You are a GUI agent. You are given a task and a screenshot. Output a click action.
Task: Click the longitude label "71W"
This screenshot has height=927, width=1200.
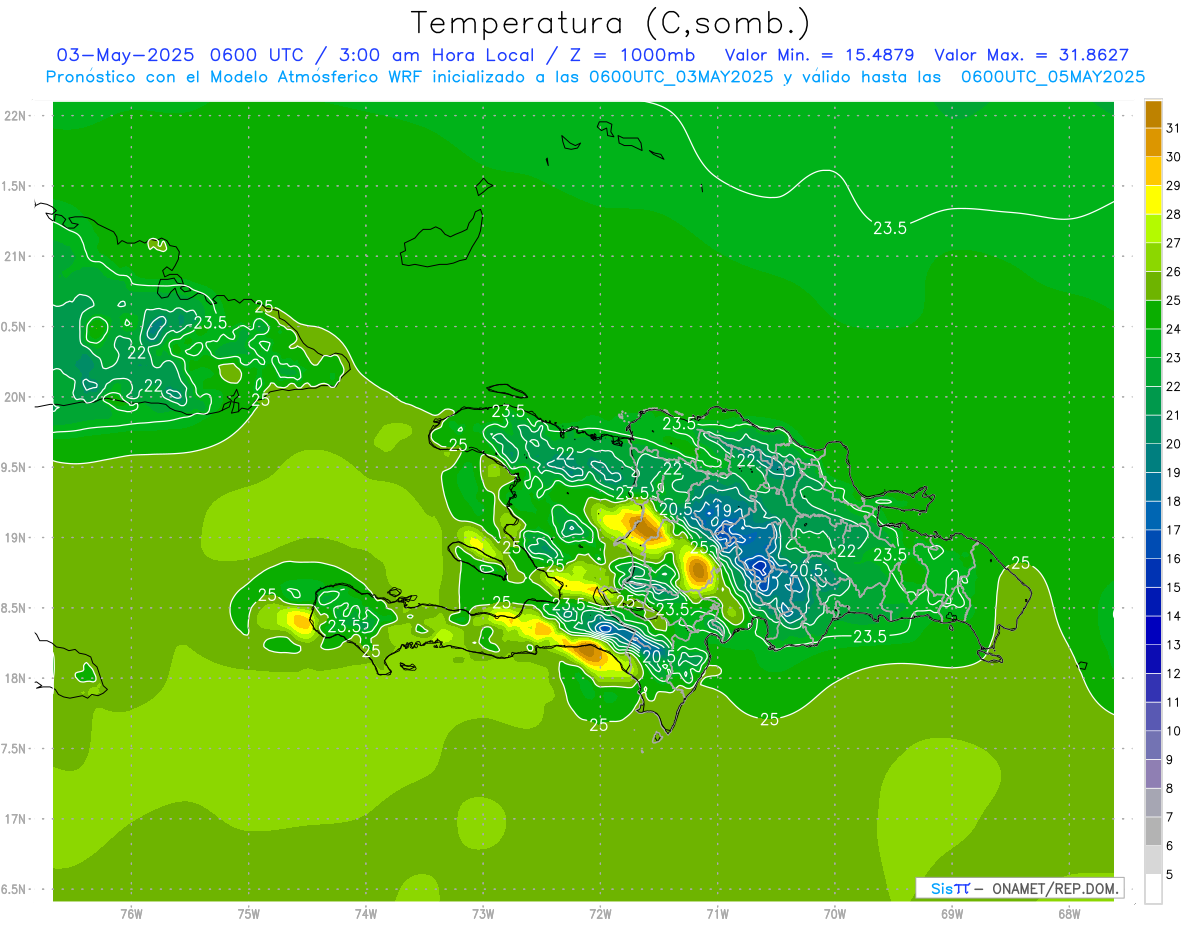tap(717, 914)
